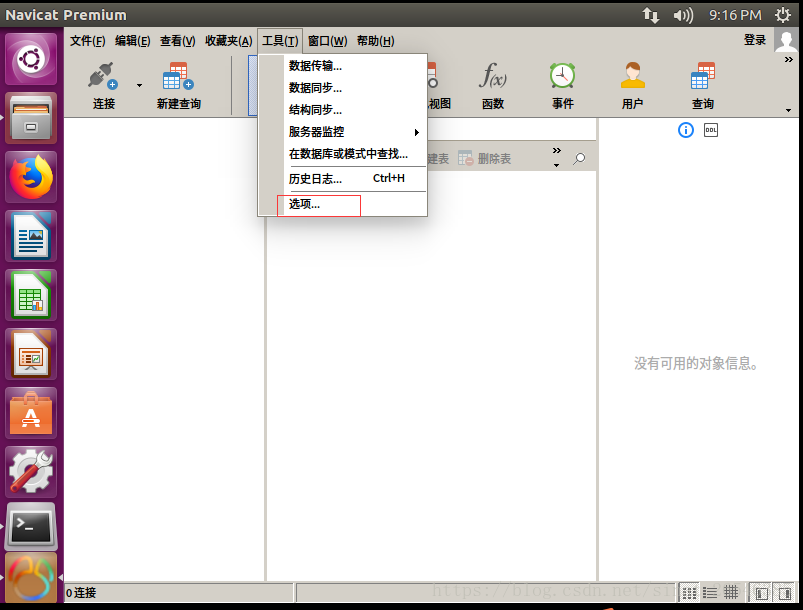Click the 0连接 status bar text
This screenshot has width=803, height=610.
coord(81,593)
